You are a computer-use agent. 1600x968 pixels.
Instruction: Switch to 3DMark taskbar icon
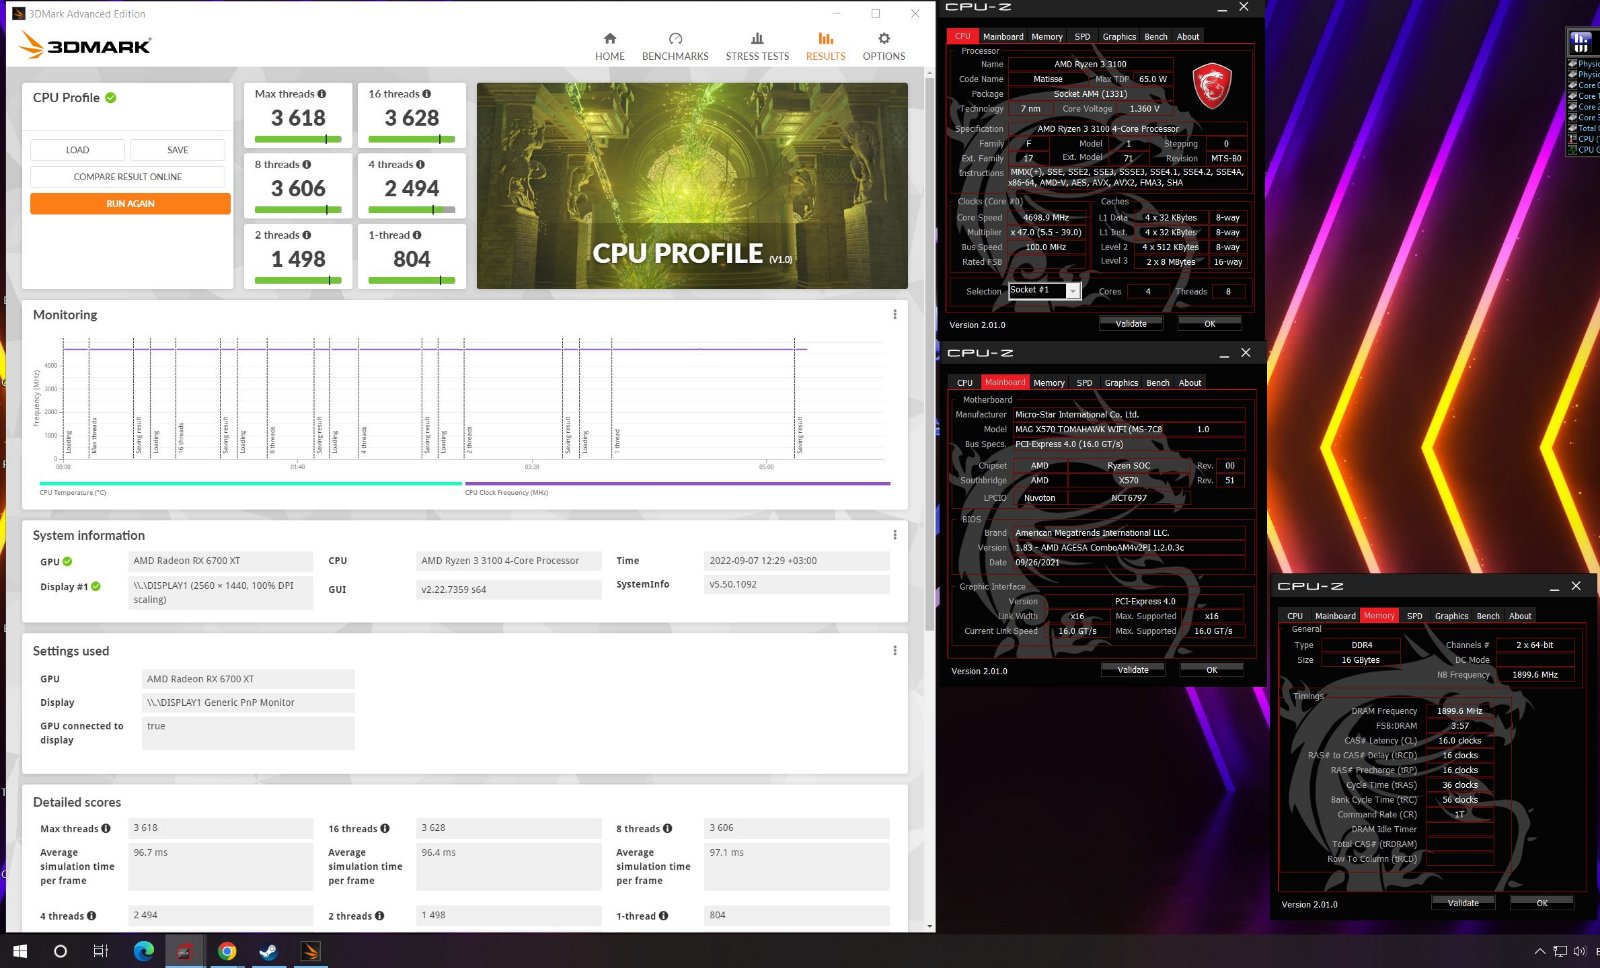(310, 951)
